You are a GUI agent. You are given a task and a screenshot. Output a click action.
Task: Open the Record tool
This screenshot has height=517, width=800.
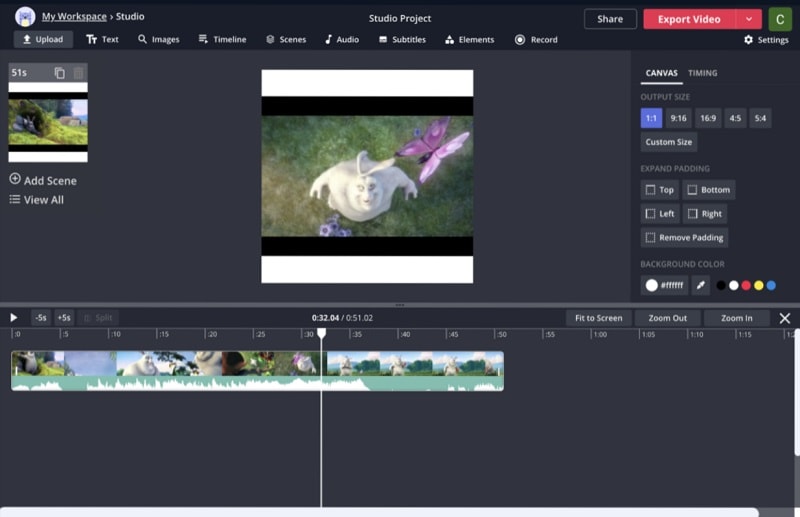tap(536, 39)
